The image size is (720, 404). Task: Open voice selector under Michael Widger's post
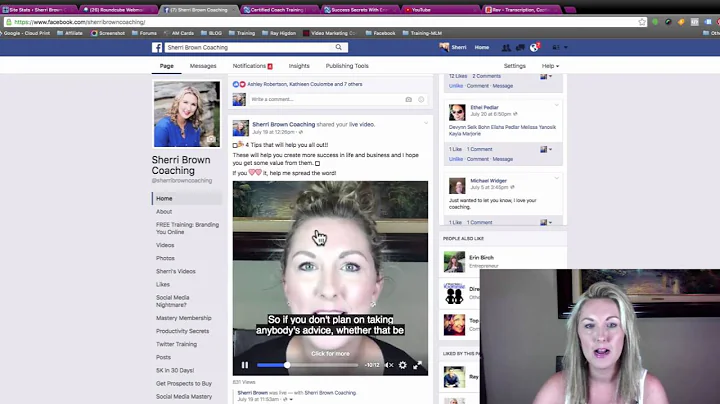(546, 222)
